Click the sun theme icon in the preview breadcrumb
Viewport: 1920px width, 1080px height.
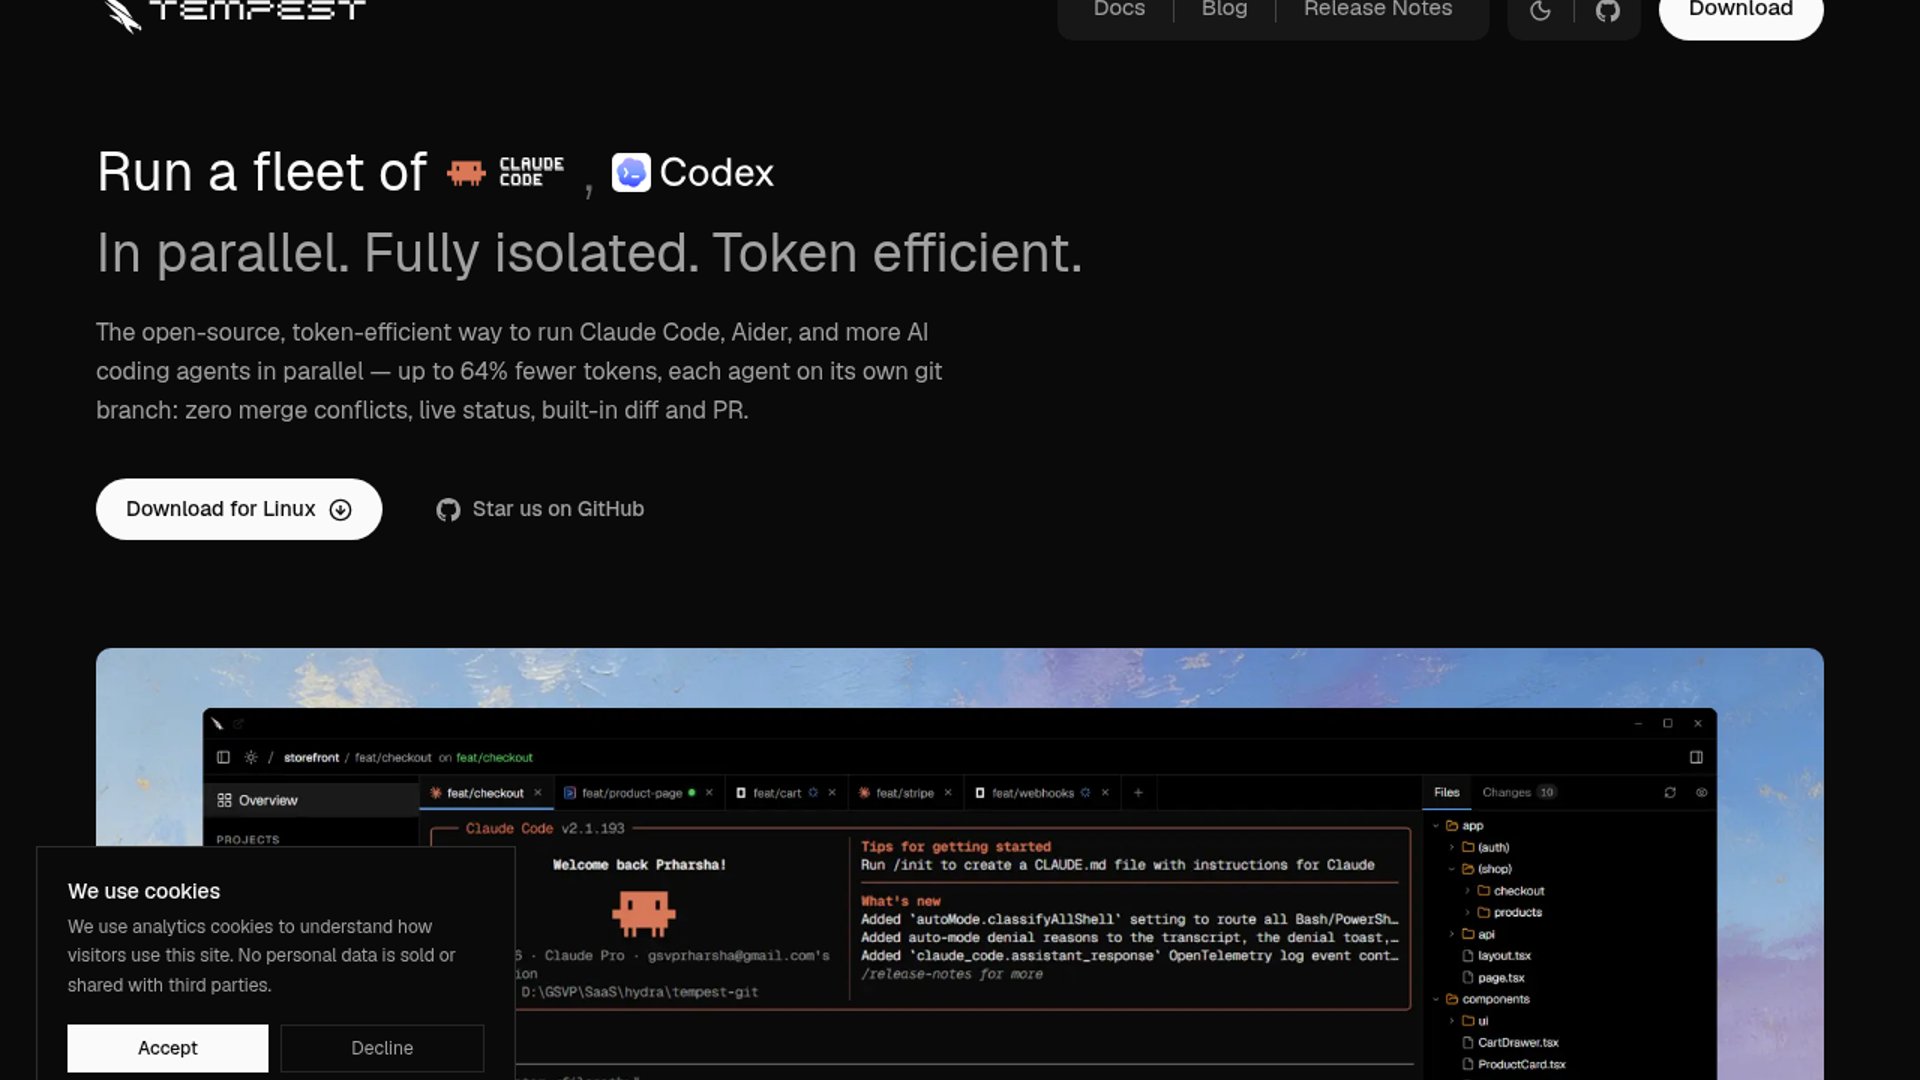tap(251, 757)
